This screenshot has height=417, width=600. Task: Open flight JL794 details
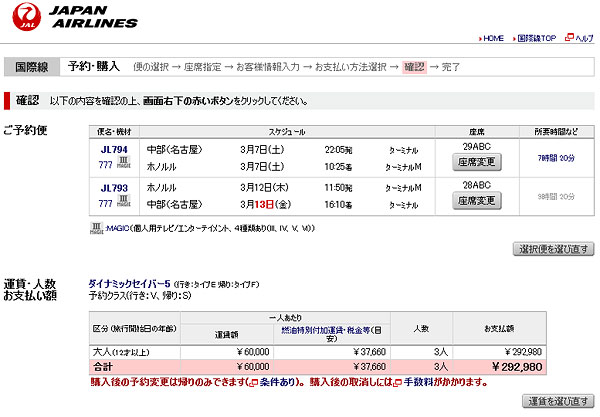pos(112,150)
